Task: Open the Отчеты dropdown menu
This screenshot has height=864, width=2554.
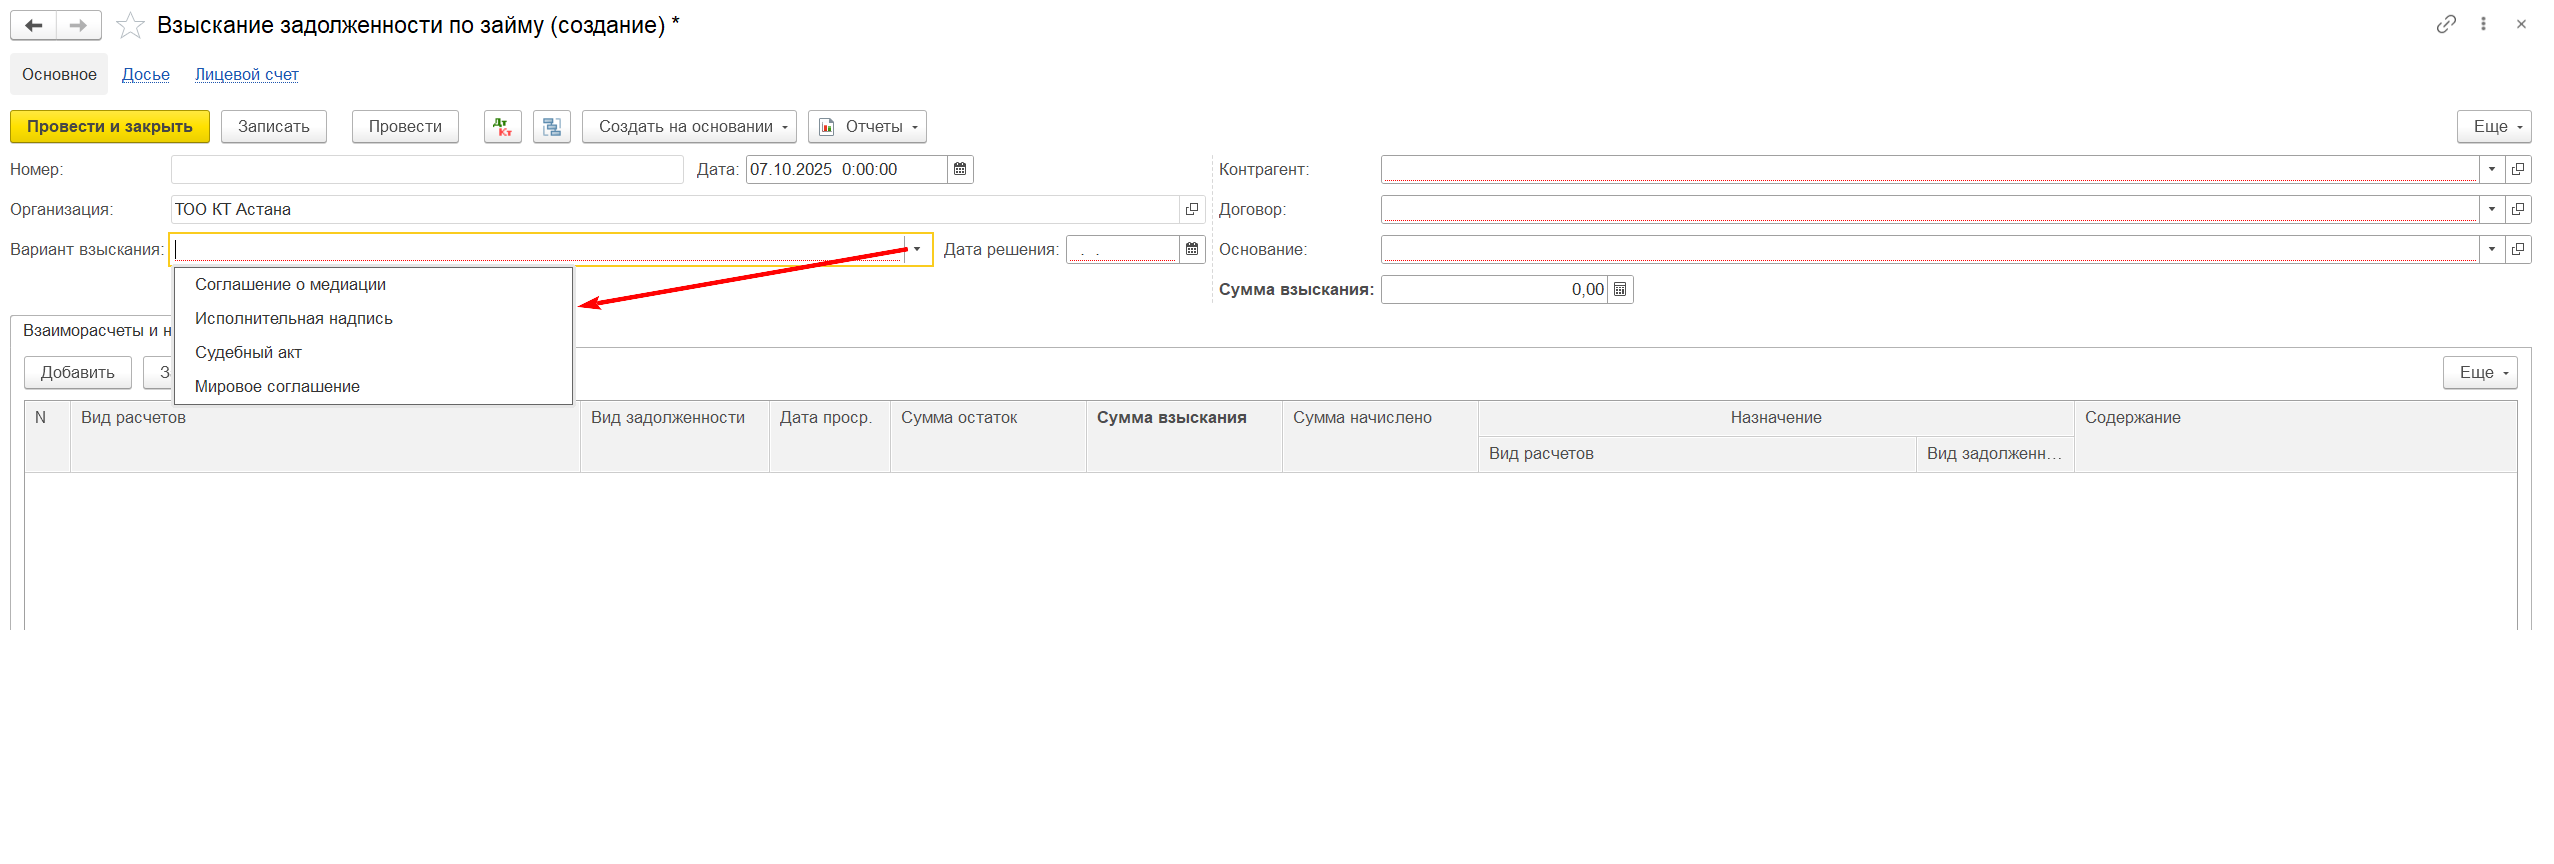Action: 867,127
